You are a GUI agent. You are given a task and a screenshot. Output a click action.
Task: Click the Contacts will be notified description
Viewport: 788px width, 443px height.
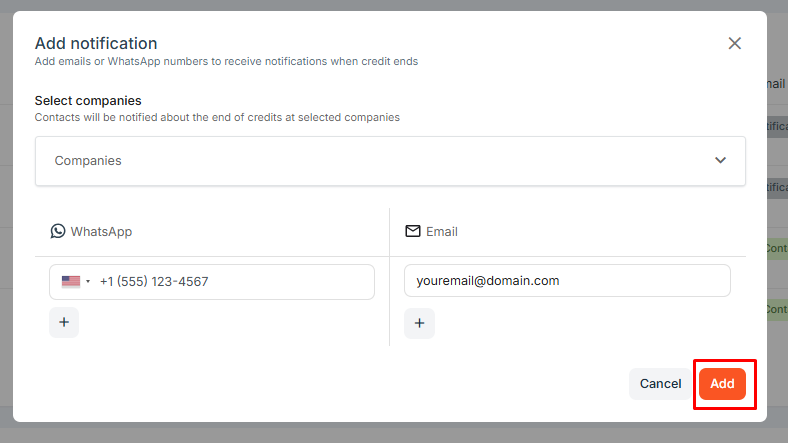click(217, 117)
